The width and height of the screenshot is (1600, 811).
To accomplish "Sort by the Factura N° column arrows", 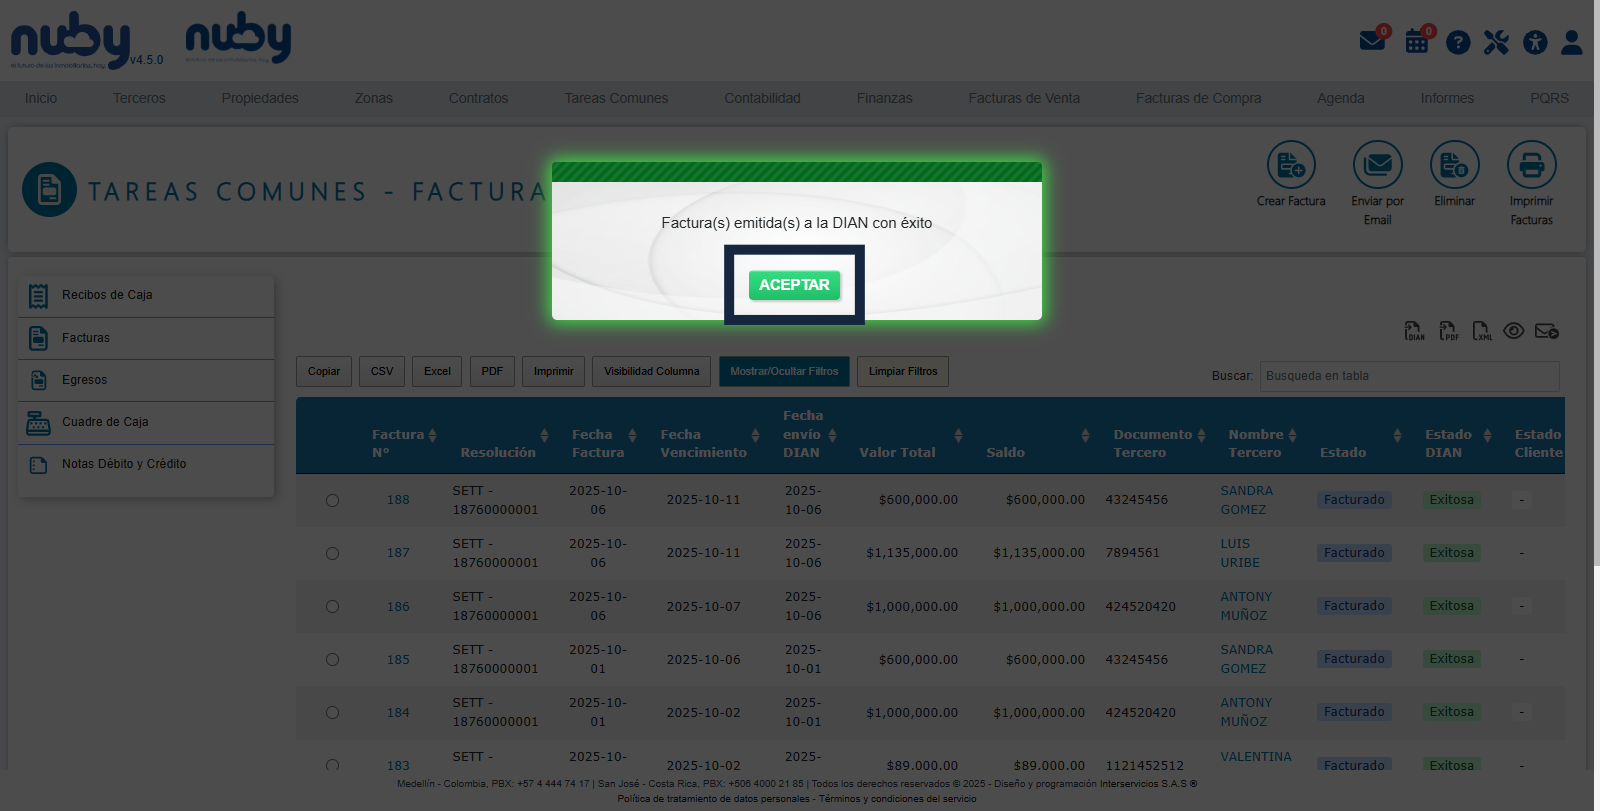I will (432, 435).
